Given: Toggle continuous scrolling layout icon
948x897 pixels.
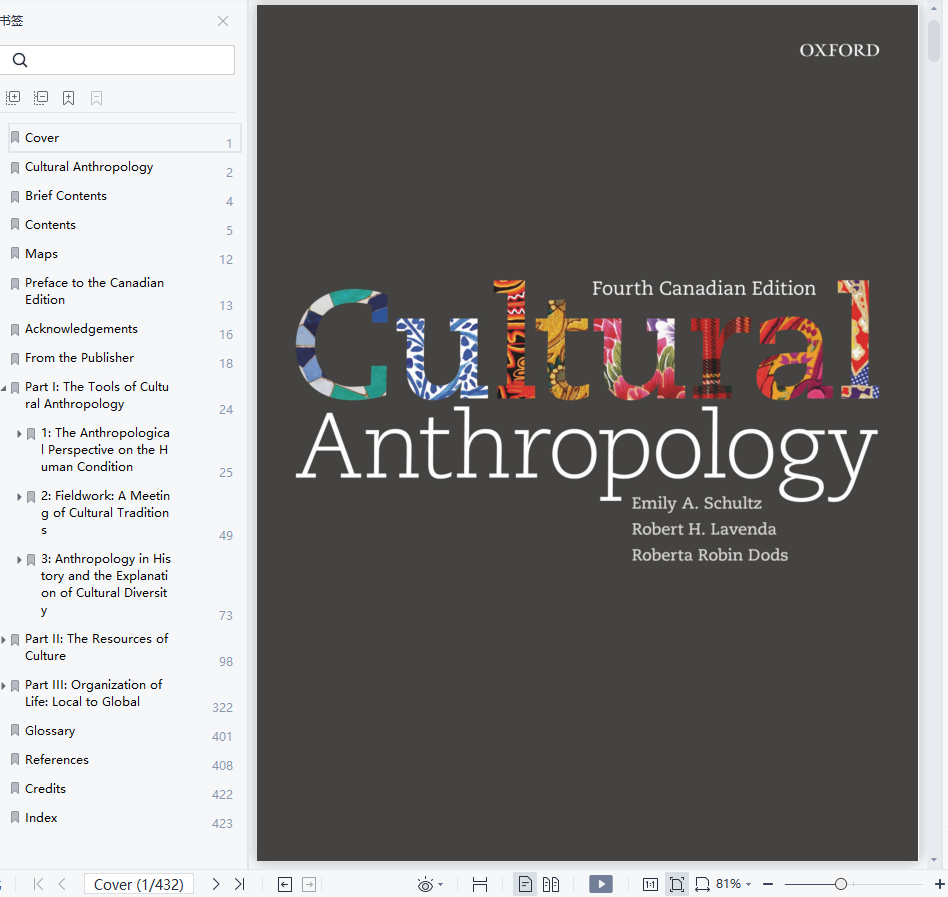Looking at the screenshot, I should click(480, 884).
